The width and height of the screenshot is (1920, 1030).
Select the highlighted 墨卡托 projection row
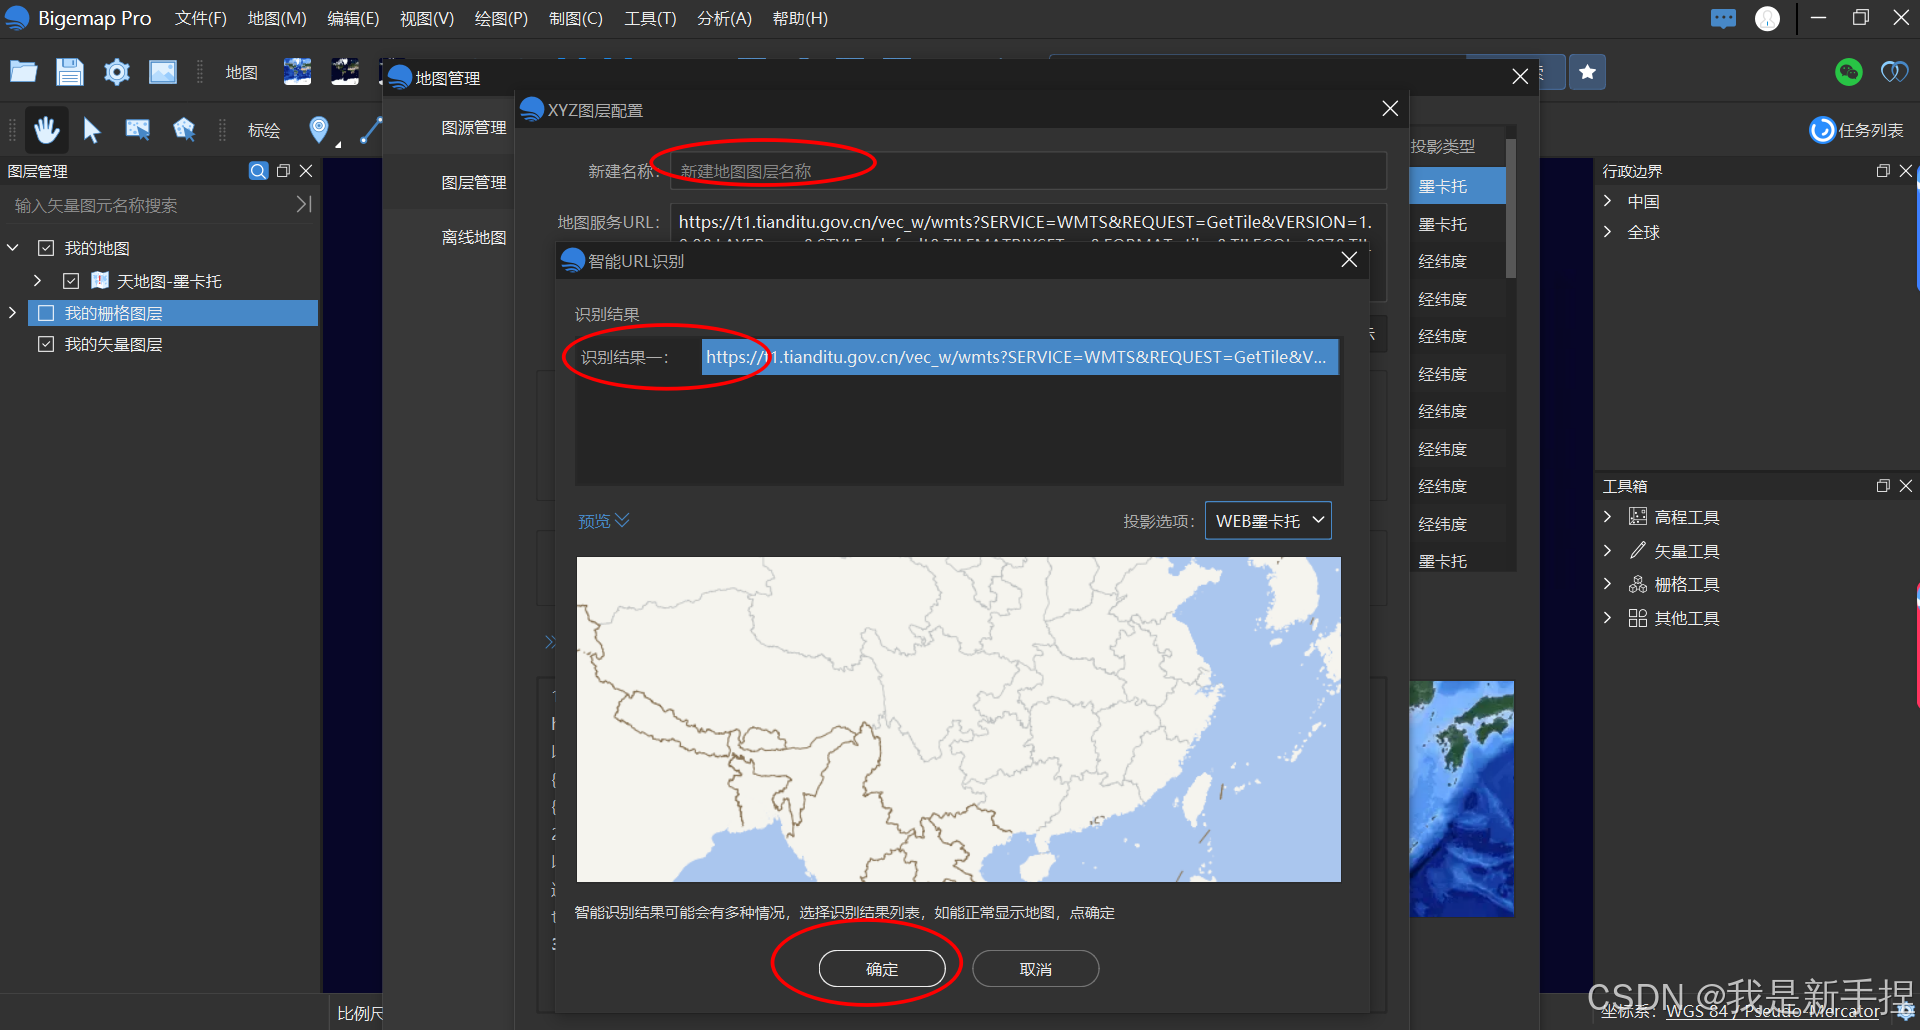(x=1457, y=186)
